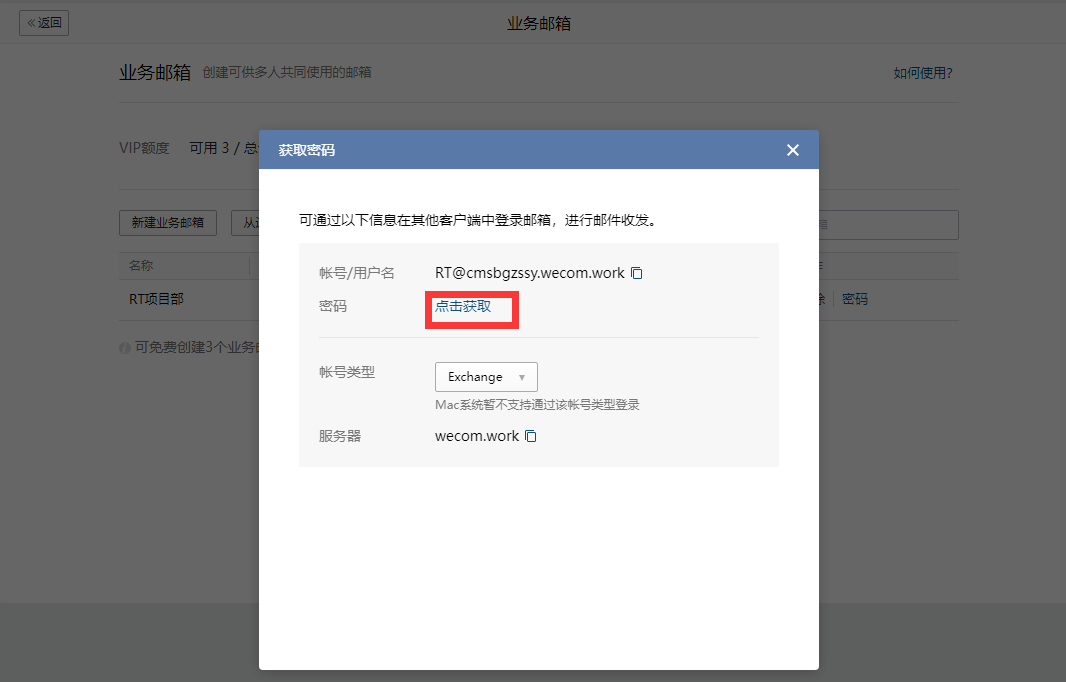This screenshot has width=1066, height=682.
Task: Open the 如何使用? help link
Action: [x=922, y=73]
